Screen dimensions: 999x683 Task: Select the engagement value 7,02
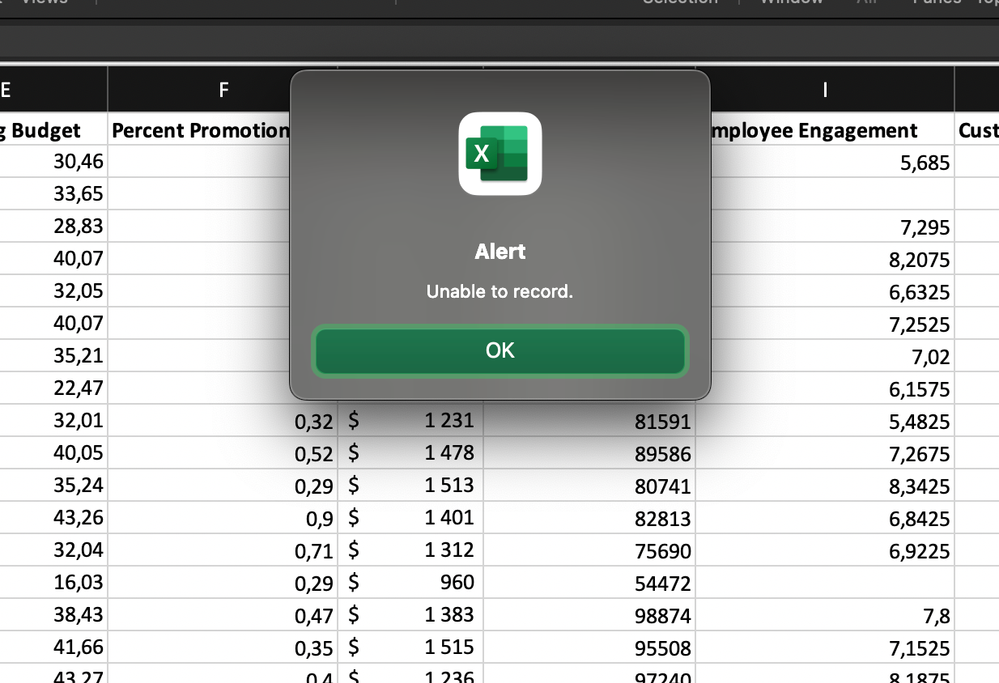point(832,356)
